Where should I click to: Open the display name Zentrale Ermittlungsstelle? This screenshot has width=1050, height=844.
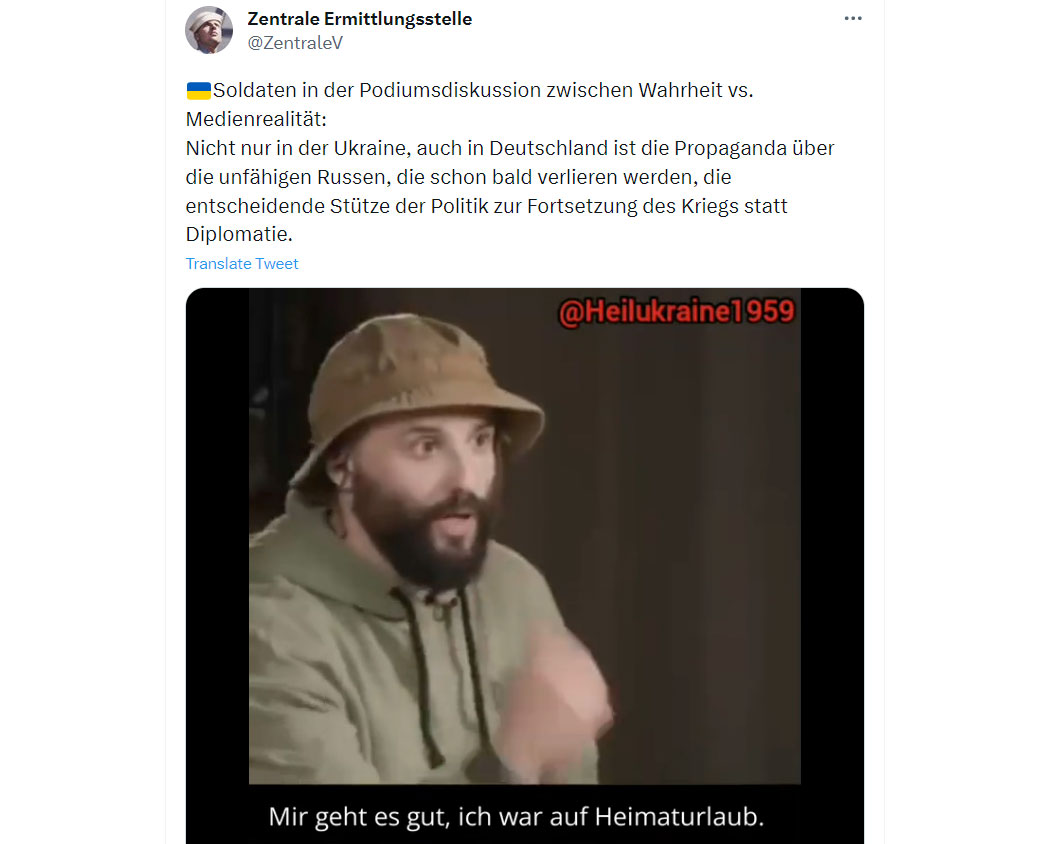tap(360, 19)
